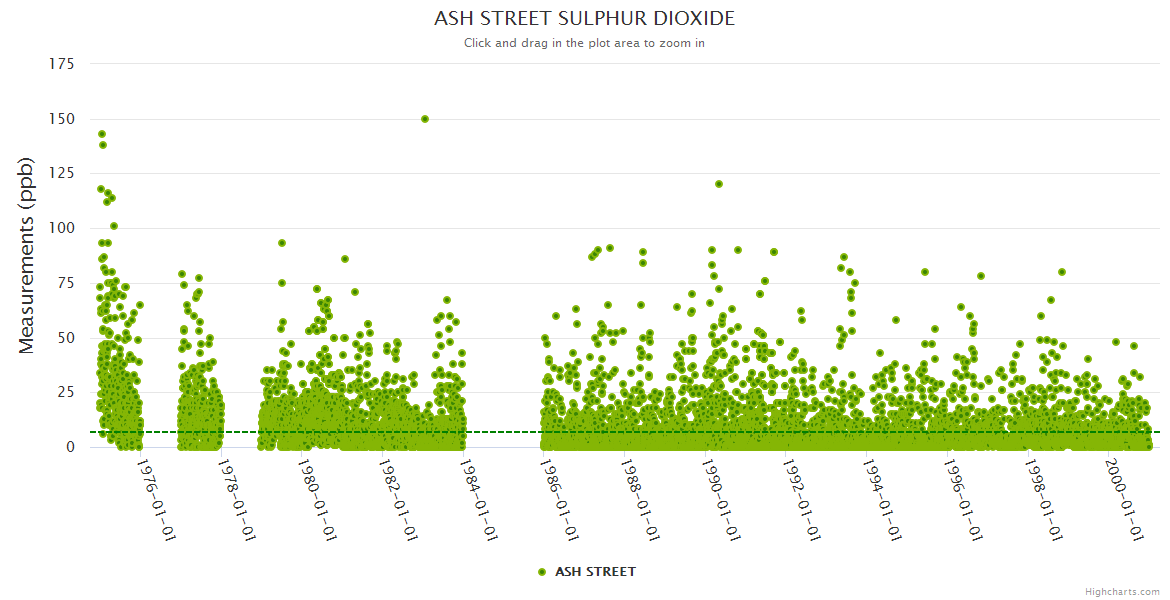Click the 93 ppb point before 1980
The width and height of the screenshot is (1170, 600).
coord(282,243)
